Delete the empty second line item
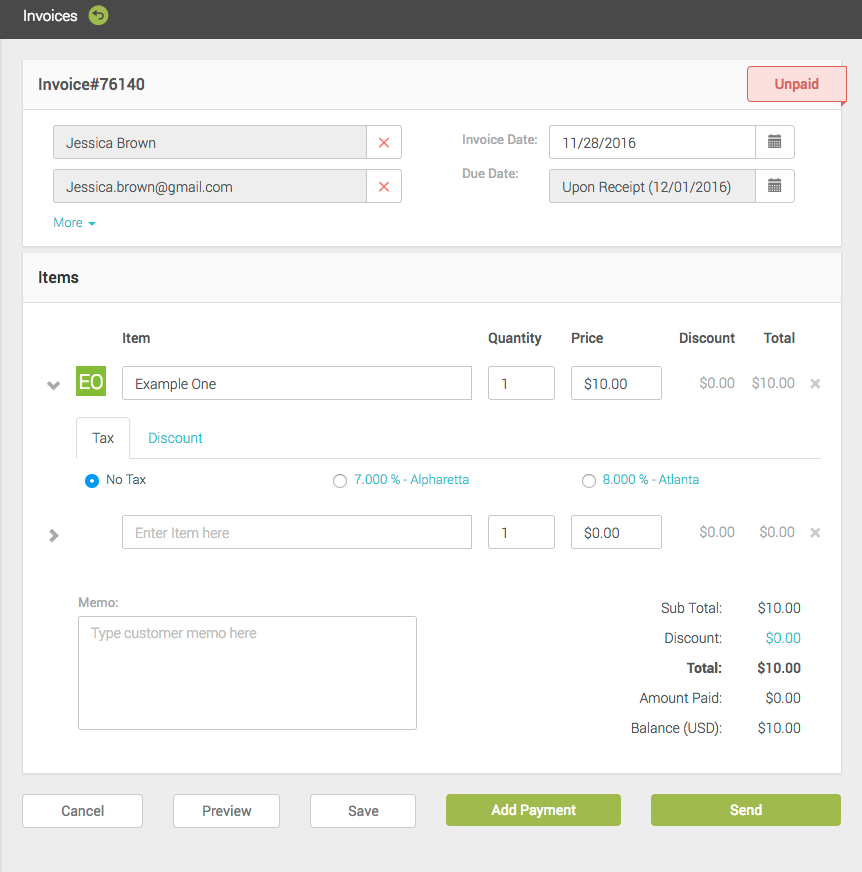Screen dimensions: 862x872 point(815,533)
